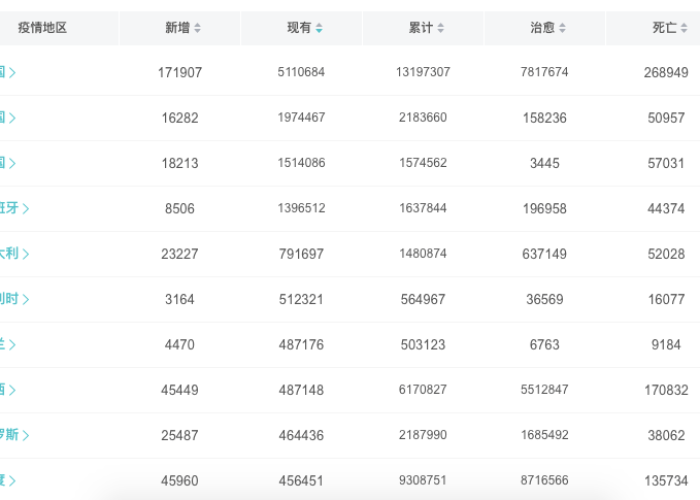Screen dimensions: 700x500
Task: Select recovered value 196958
Action: click(x=545, y=208)
